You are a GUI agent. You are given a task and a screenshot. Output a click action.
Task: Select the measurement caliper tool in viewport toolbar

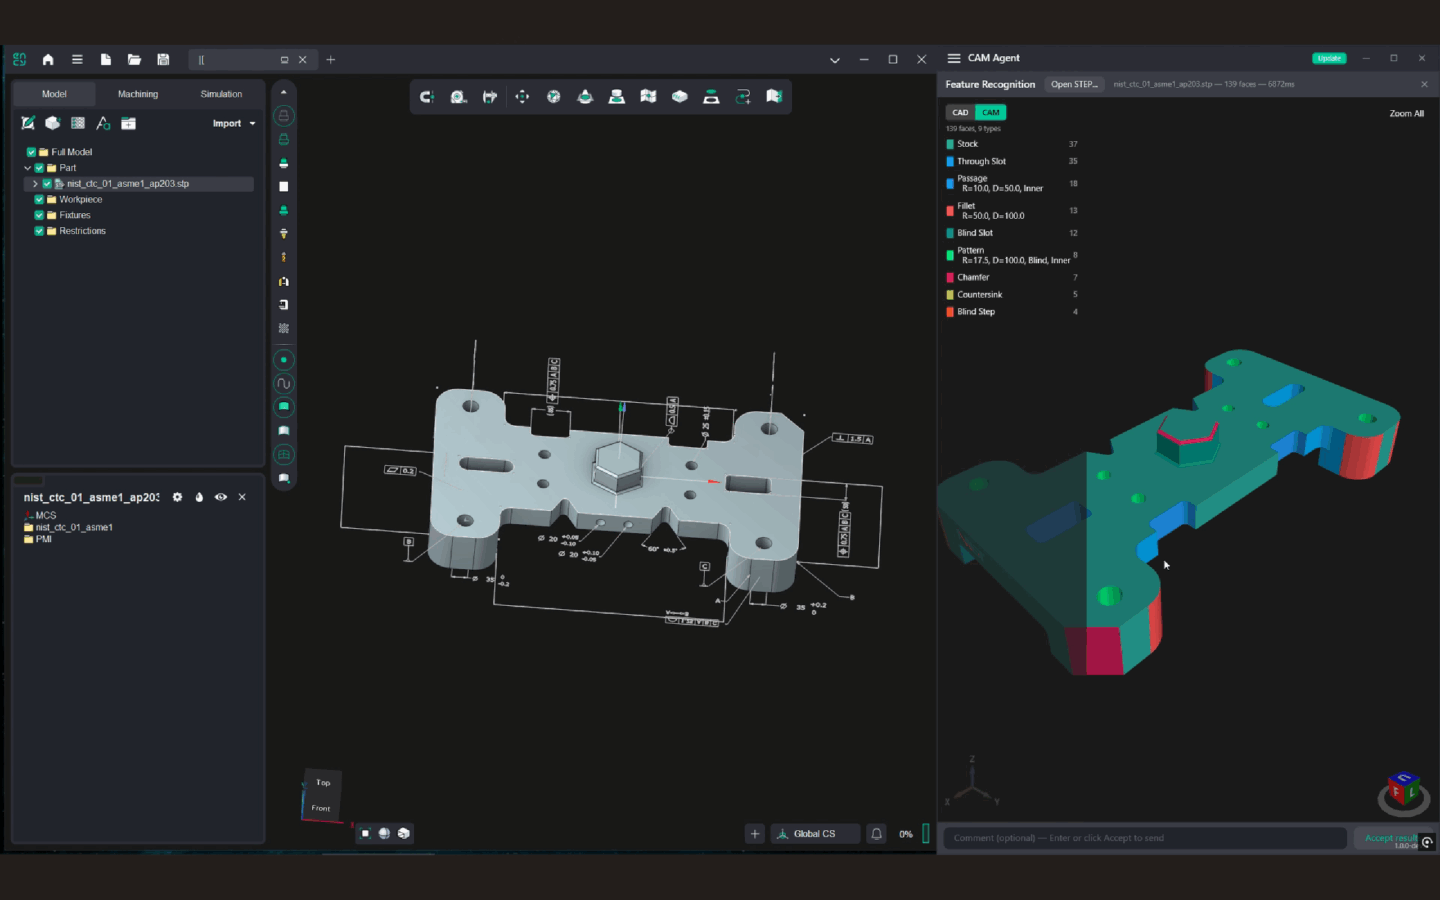[490, 96]
